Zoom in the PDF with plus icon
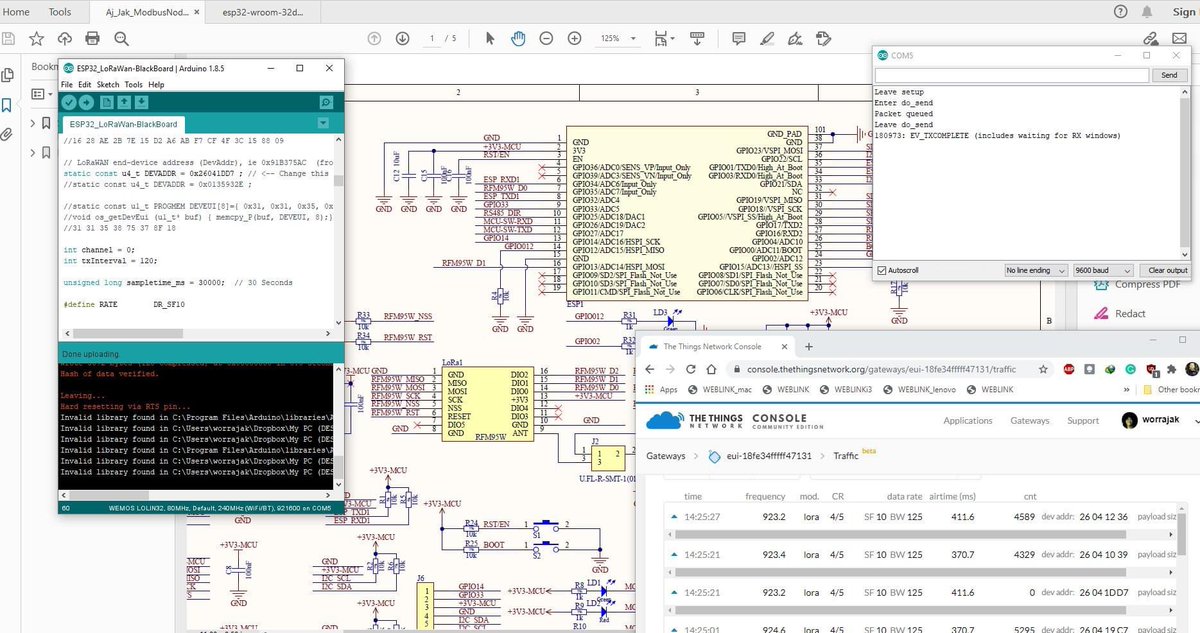This screenshot has width=1200, height=633. point(575,38)
